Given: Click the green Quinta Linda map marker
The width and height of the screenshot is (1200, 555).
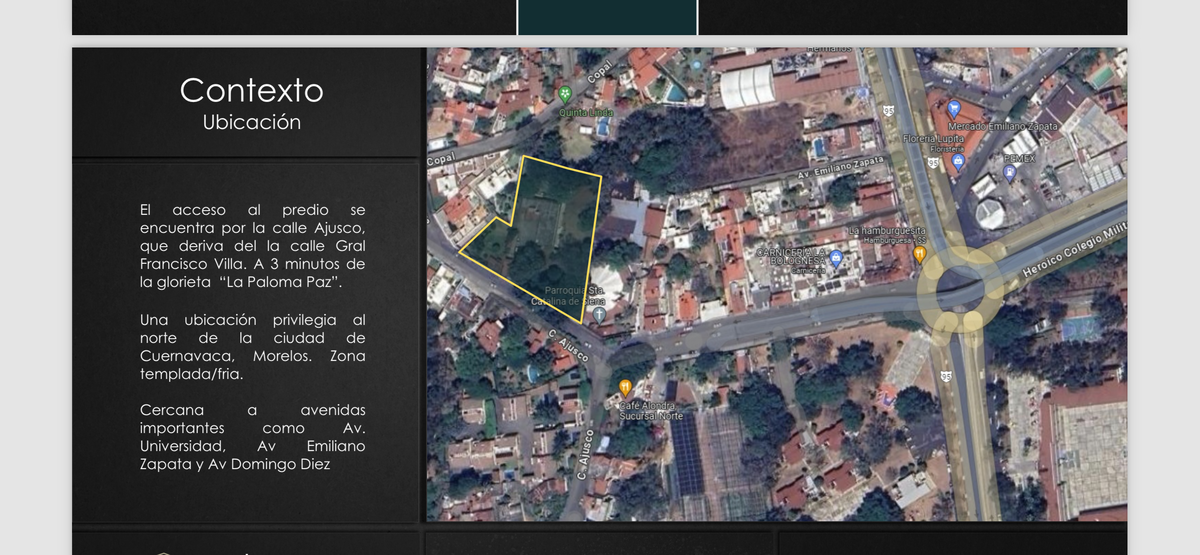Looking at the screenshot, I should pos(566,95).
